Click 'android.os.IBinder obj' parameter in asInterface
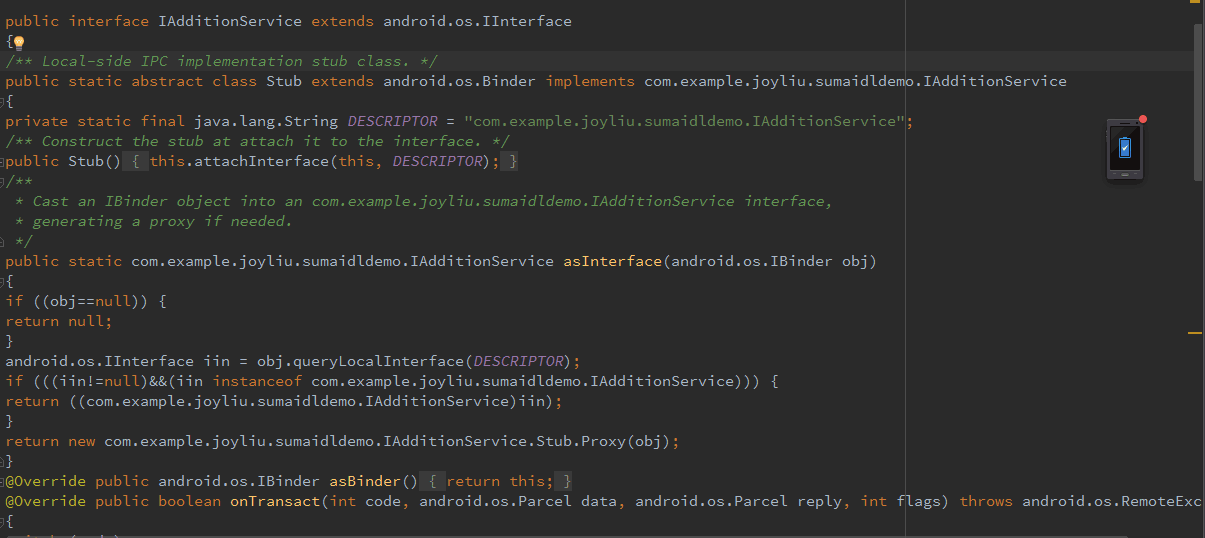The image size is (1205, 538). [770, 261]
